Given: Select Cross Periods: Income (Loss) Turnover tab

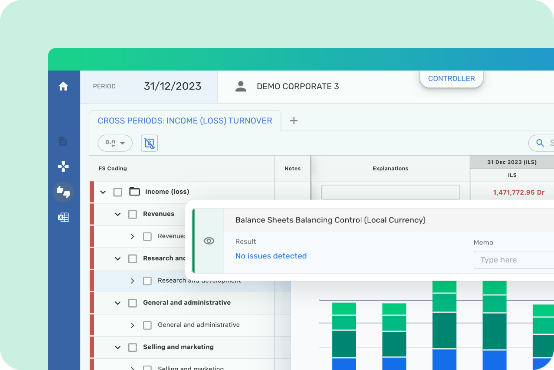Looking at the screenshot, I should point(185,121).
